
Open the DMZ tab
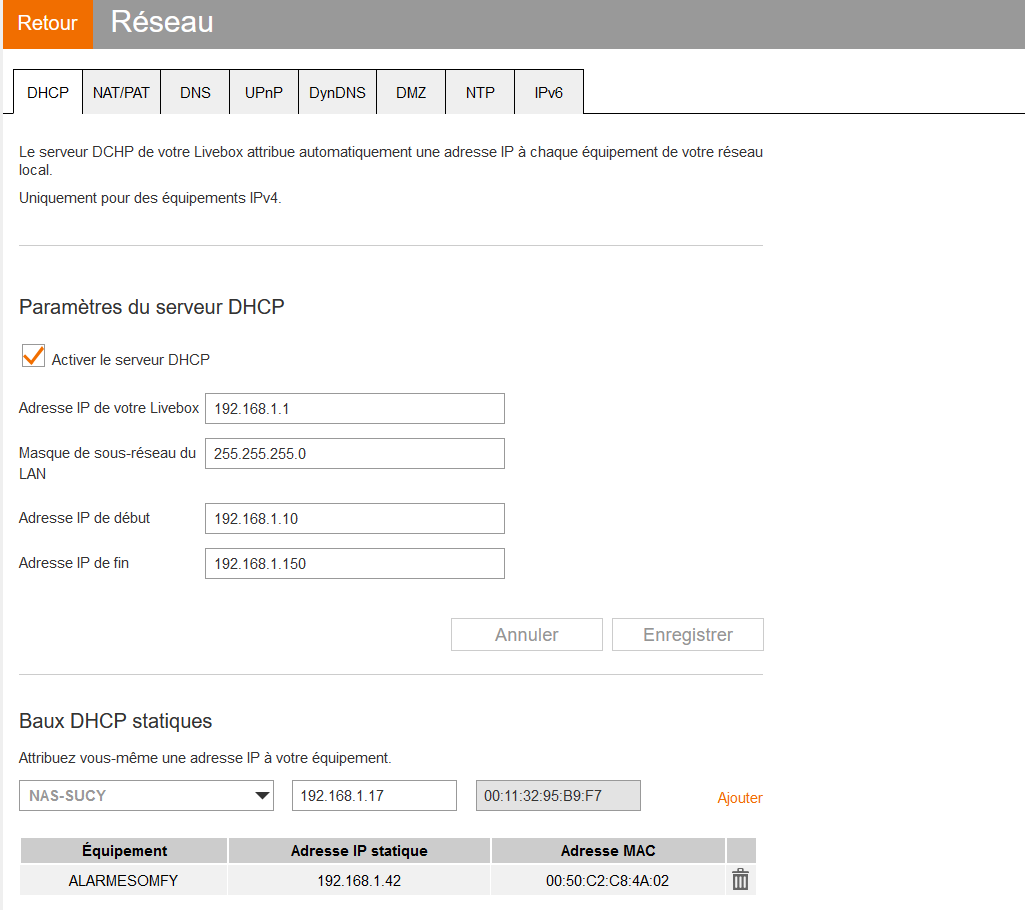[411, 93]
